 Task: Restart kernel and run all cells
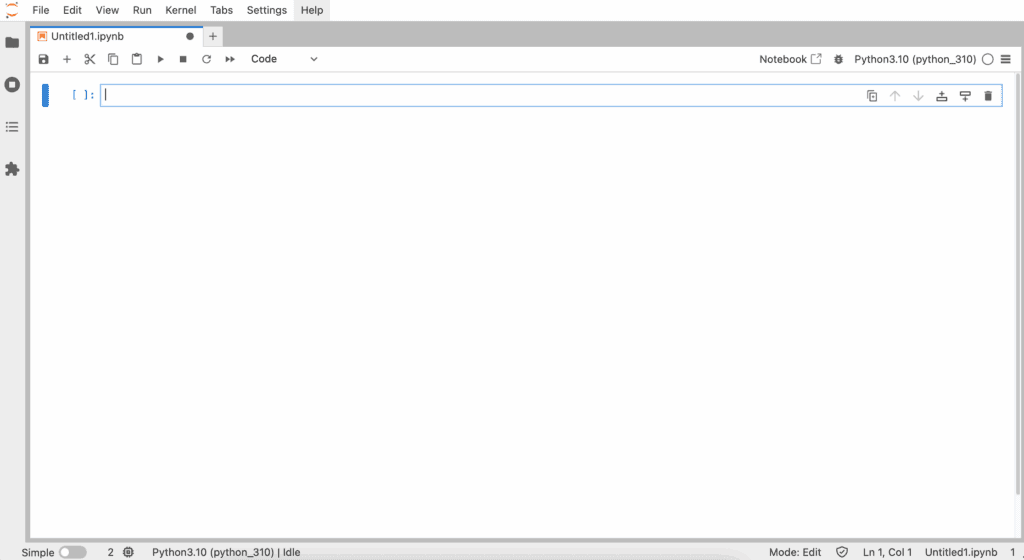pyautogui.click(x=230, y=60)
